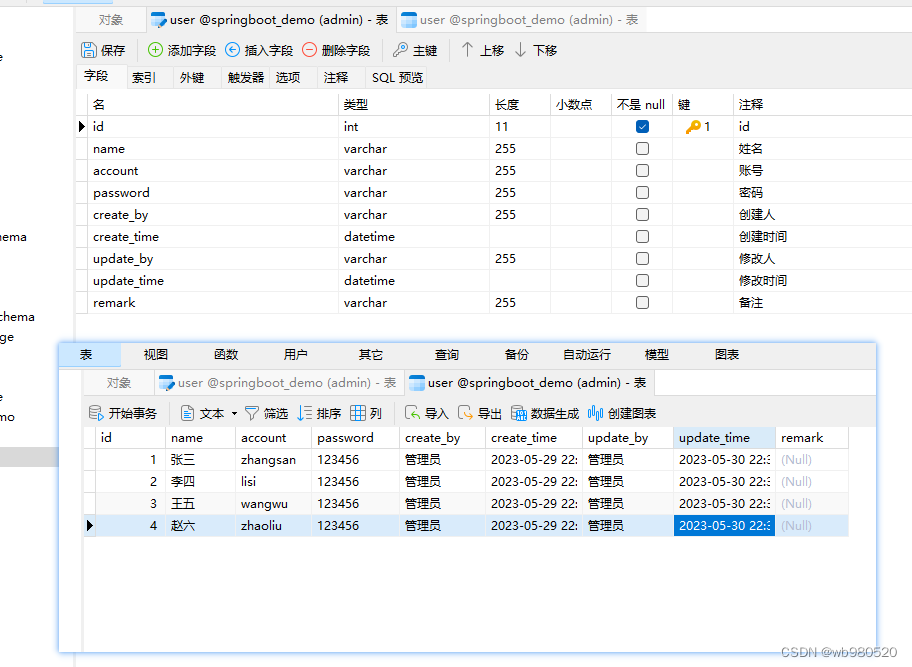The height and width of the screenshot is (667, 912).
Task: Select the cell containing 李四
Action: 200,482
